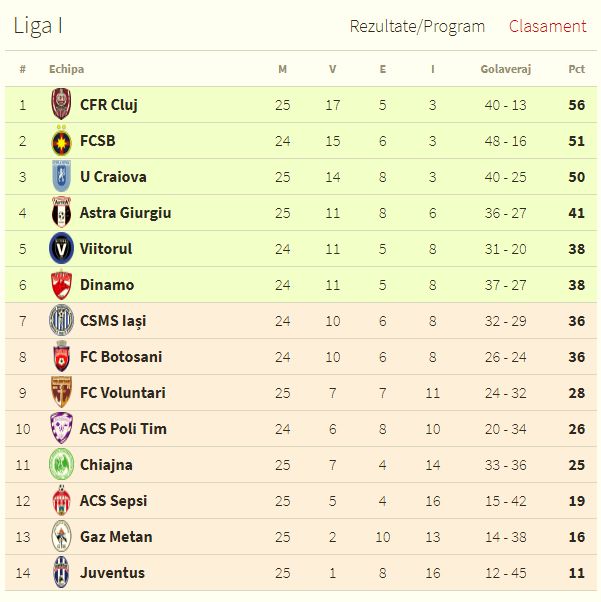Switch to the Rezultate/Program tab
Viewport: 601px width, 602px height.
(x=417, y=26)
